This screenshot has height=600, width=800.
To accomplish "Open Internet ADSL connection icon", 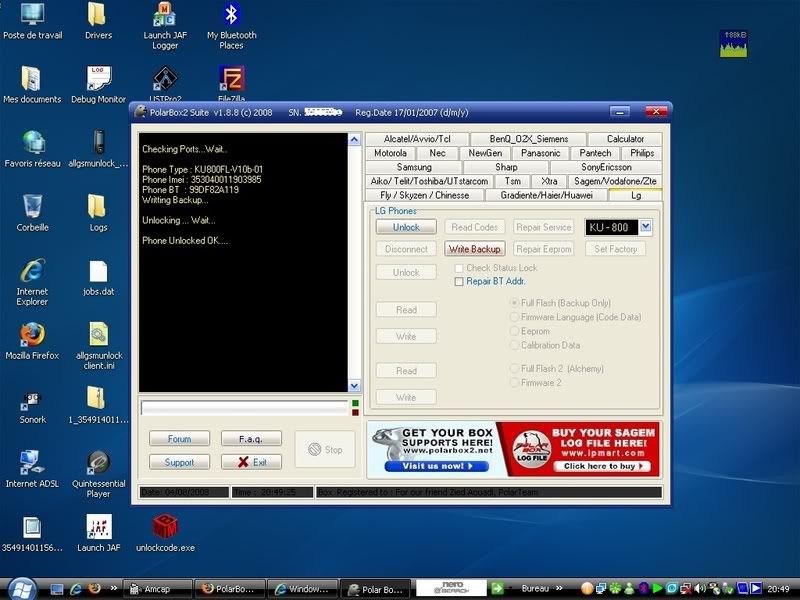I will point(32,469).
